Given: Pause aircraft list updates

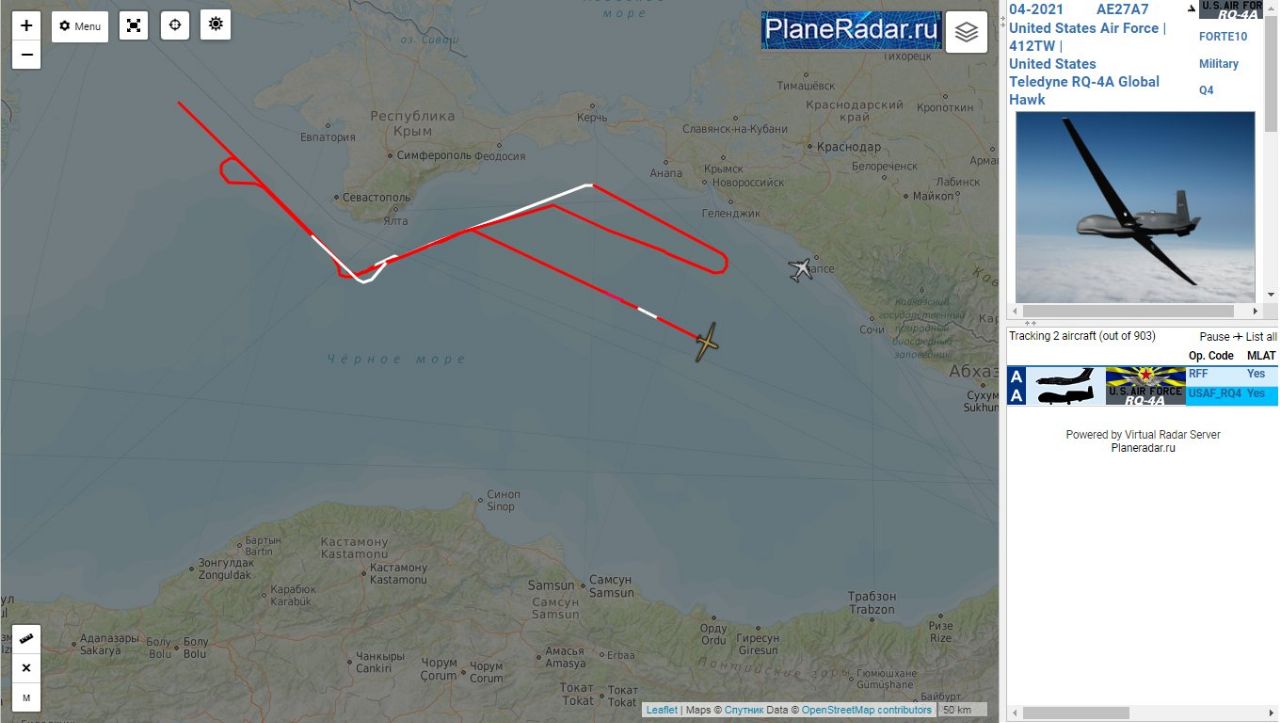Looking at the screenshot, I should pyautogui.click(x=1214, y=337).
